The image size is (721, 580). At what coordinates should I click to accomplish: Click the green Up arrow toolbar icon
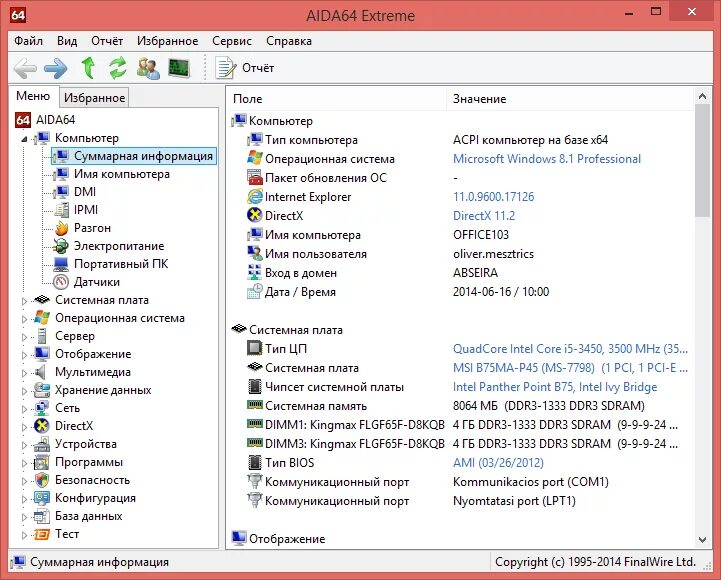[88, 68]
